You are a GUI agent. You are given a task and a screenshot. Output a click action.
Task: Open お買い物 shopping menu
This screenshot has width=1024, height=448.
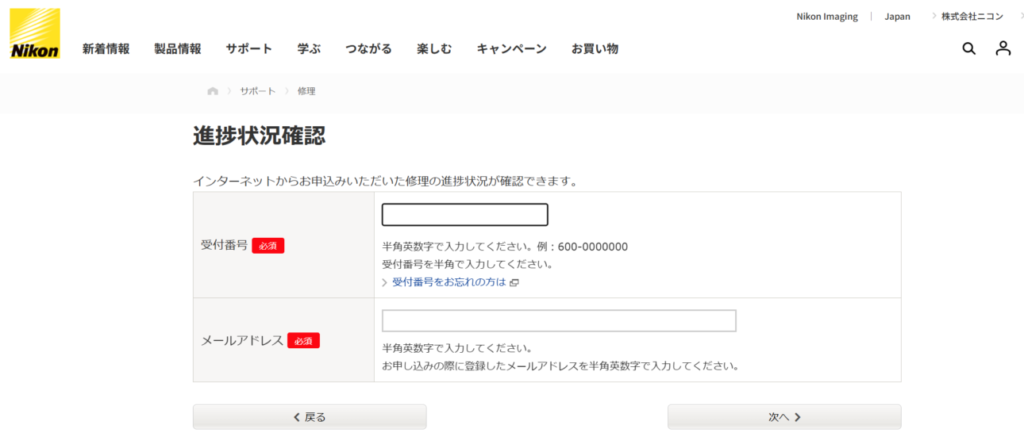(x=595, y=48)
